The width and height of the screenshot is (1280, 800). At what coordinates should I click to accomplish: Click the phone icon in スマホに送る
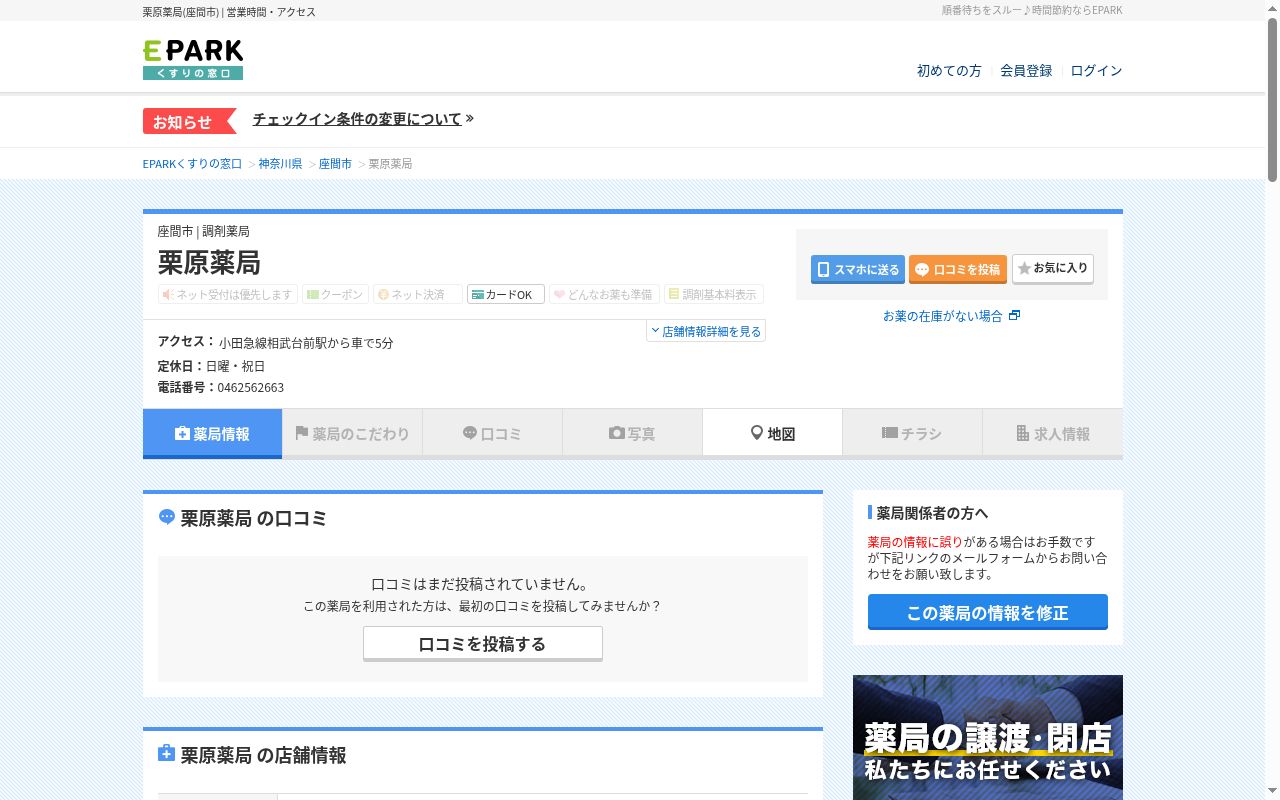pos(824,269)
